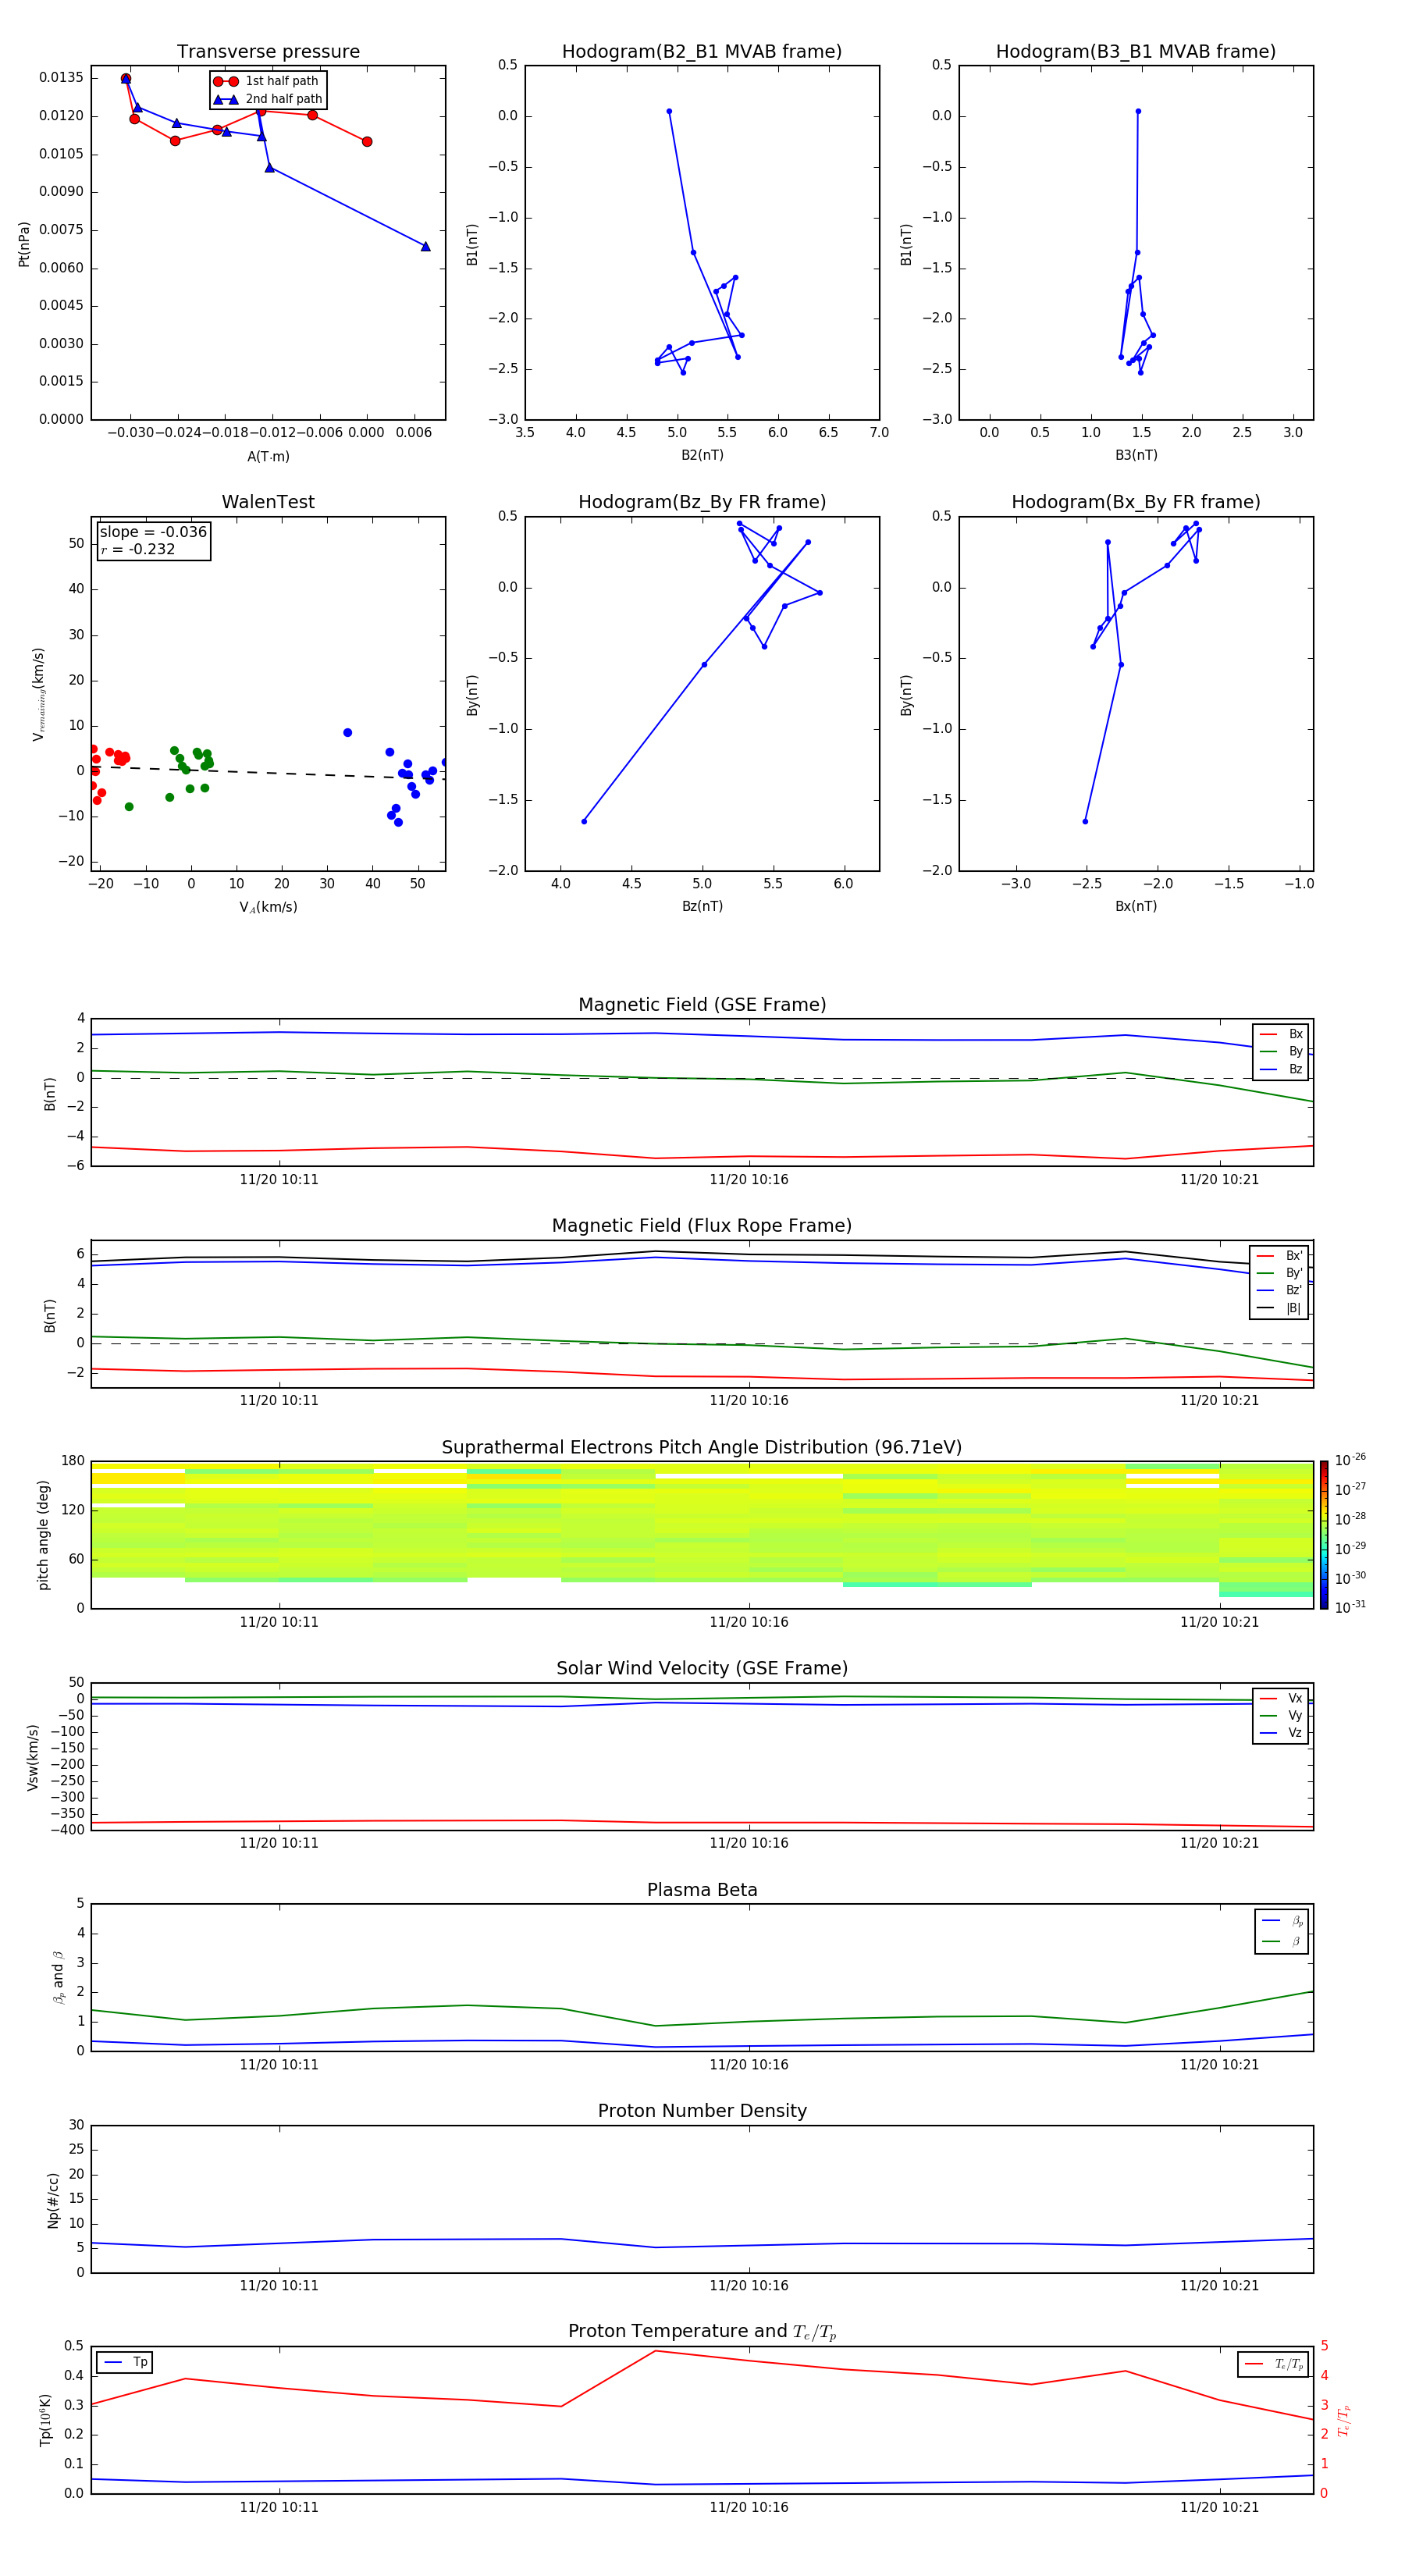Click the 'pitch angle (deg)' axis label

point(43,1535)
